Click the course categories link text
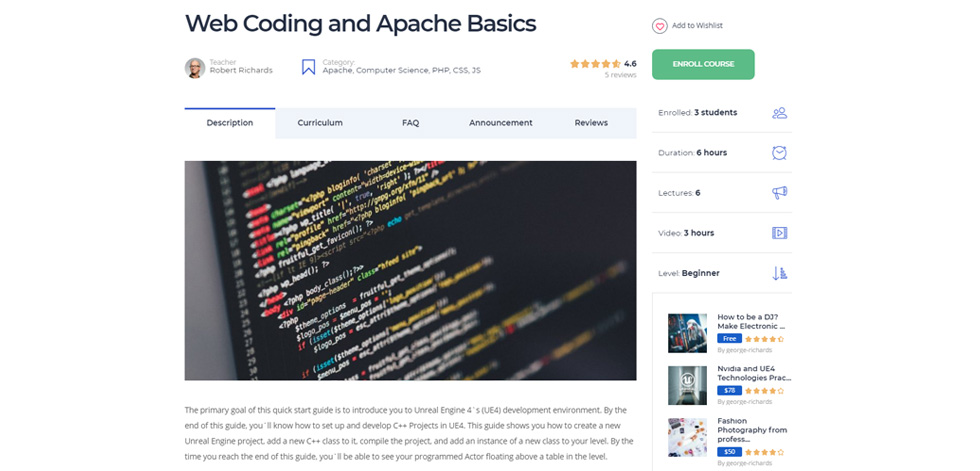980x471 pixels. (402, 71)
